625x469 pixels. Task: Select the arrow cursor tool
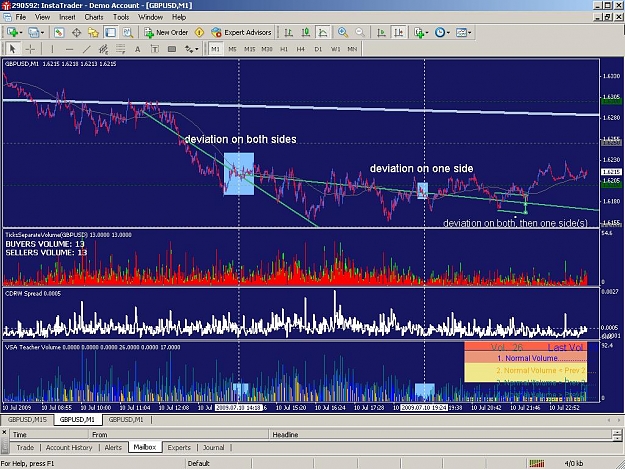click(12, 49)
